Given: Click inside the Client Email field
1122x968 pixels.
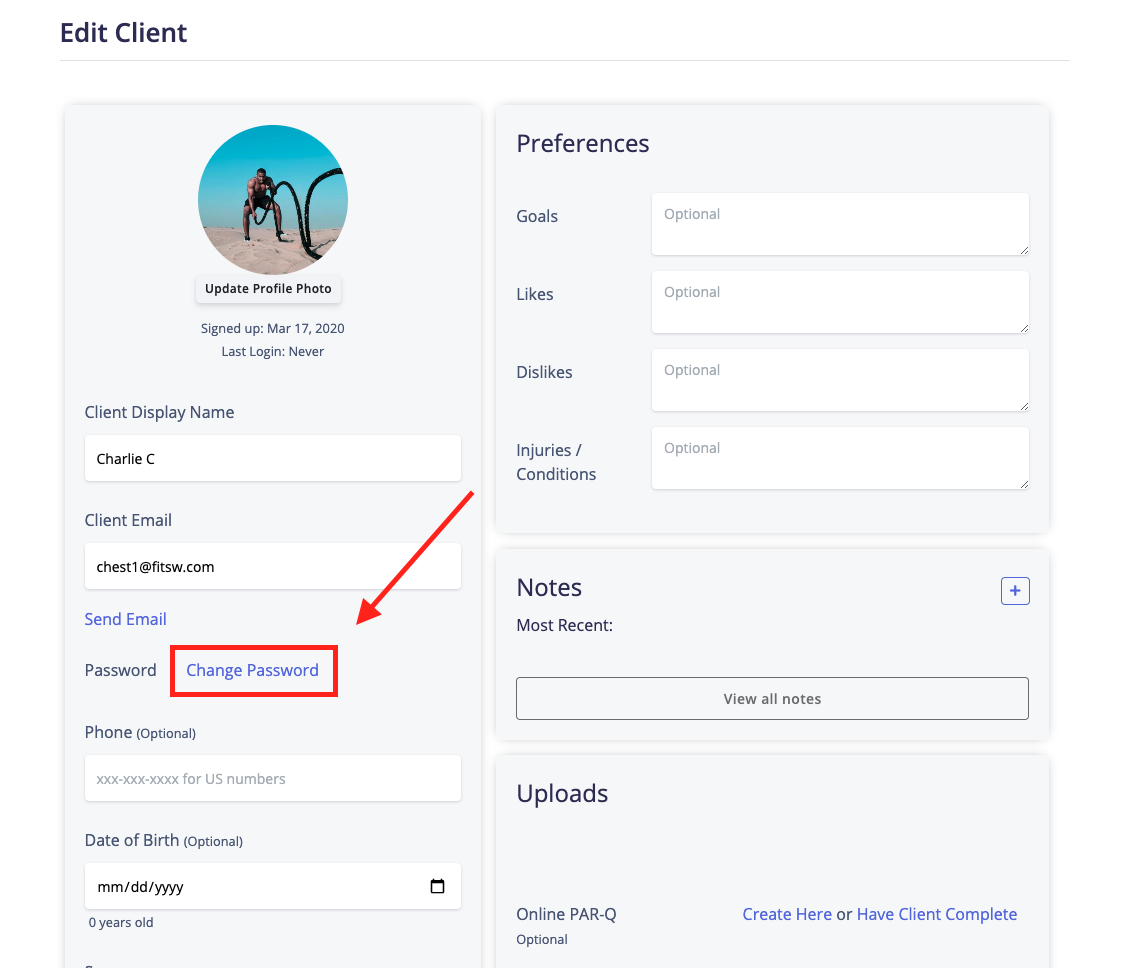Looking at the screenshot, I should (272, 566).
